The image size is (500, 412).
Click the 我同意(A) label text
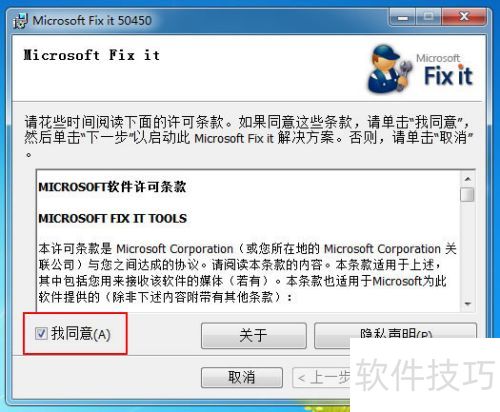(x=81, y=334)
